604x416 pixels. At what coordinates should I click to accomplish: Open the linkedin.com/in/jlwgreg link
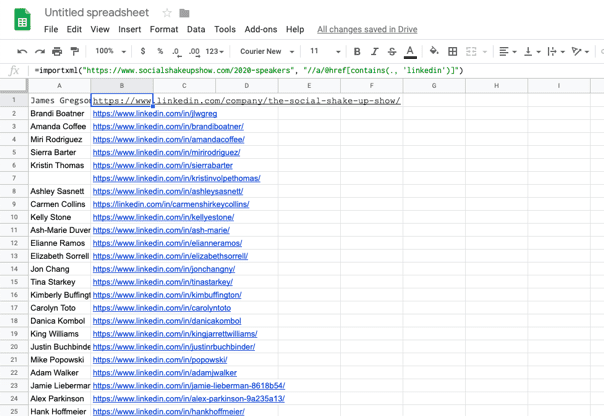click(155, 114)
